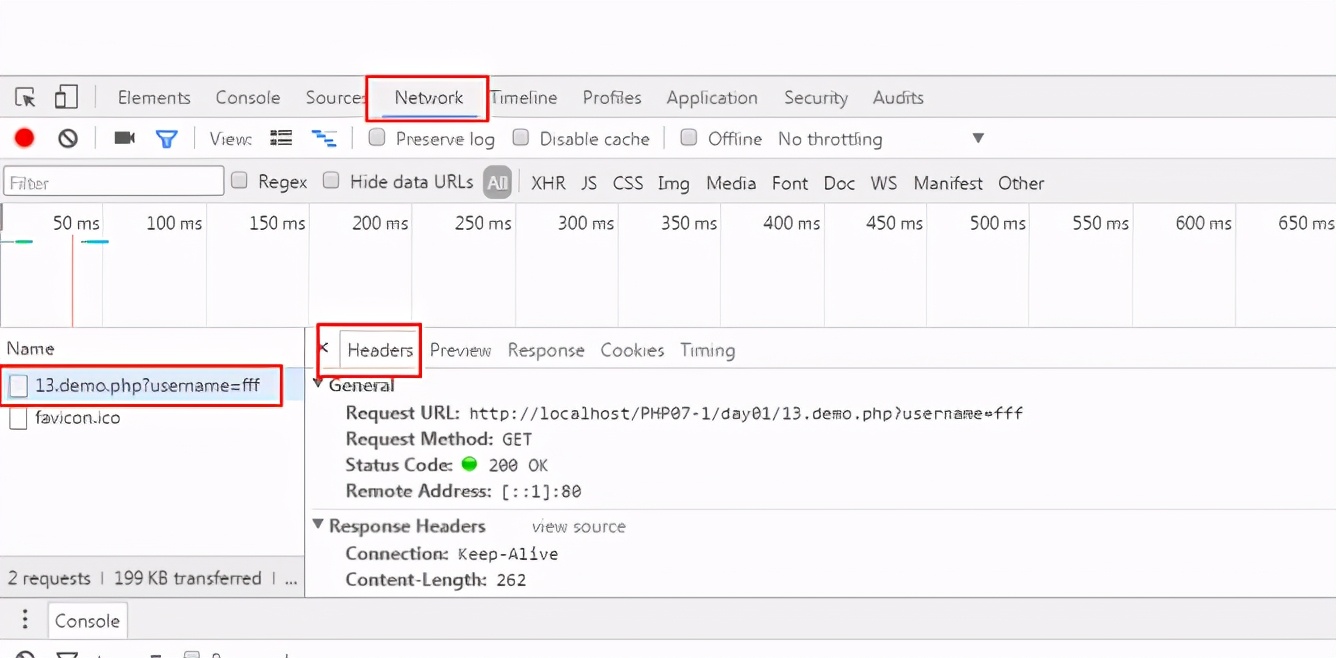Collapse the General section
The height and width of the screenshot is (658, 1336).
click(x=319, y=384)
